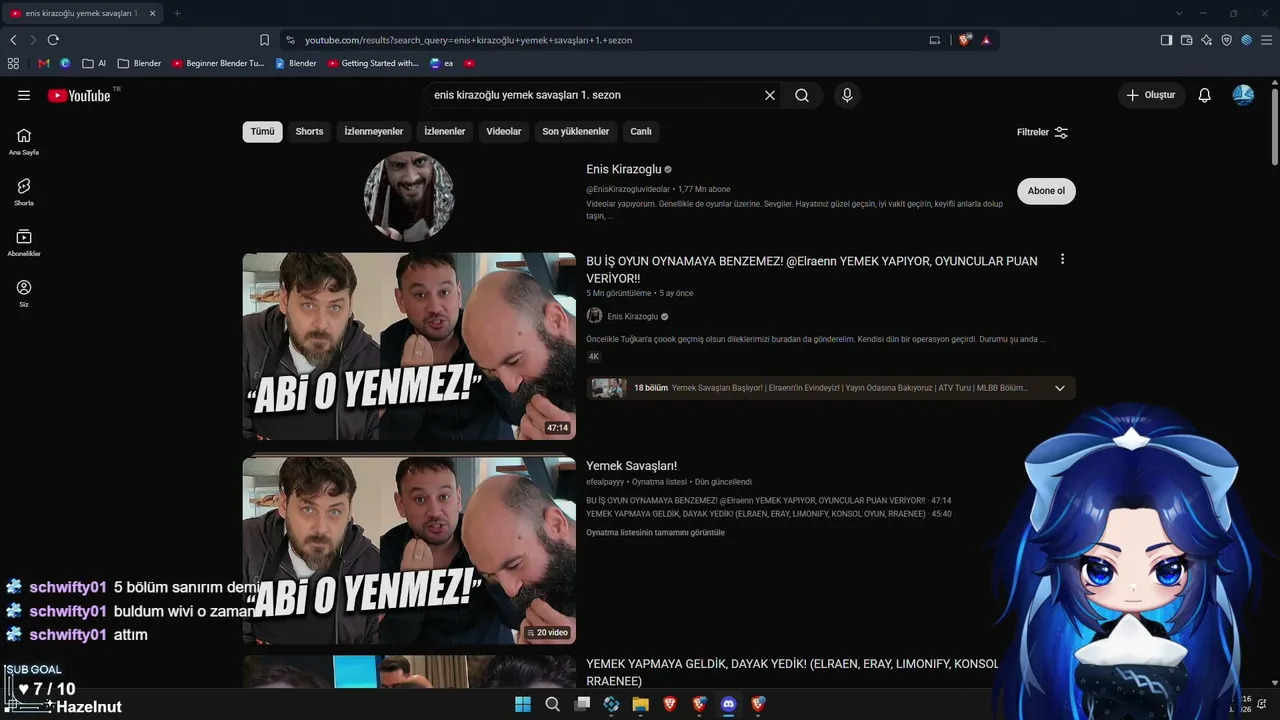Open the efealpayyy playlist owner link
Viewport: 1280px width, 720px height.
(x=605, y=482)
